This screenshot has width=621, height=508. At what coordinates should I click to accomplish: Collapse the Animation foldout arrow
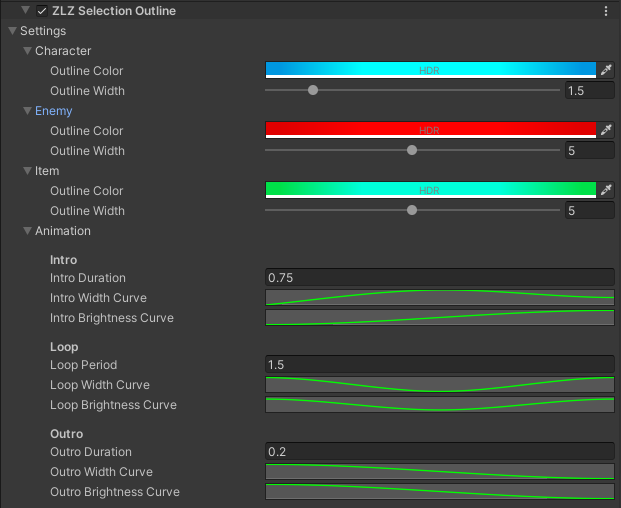pyautogui.click(x=27, y=231)
